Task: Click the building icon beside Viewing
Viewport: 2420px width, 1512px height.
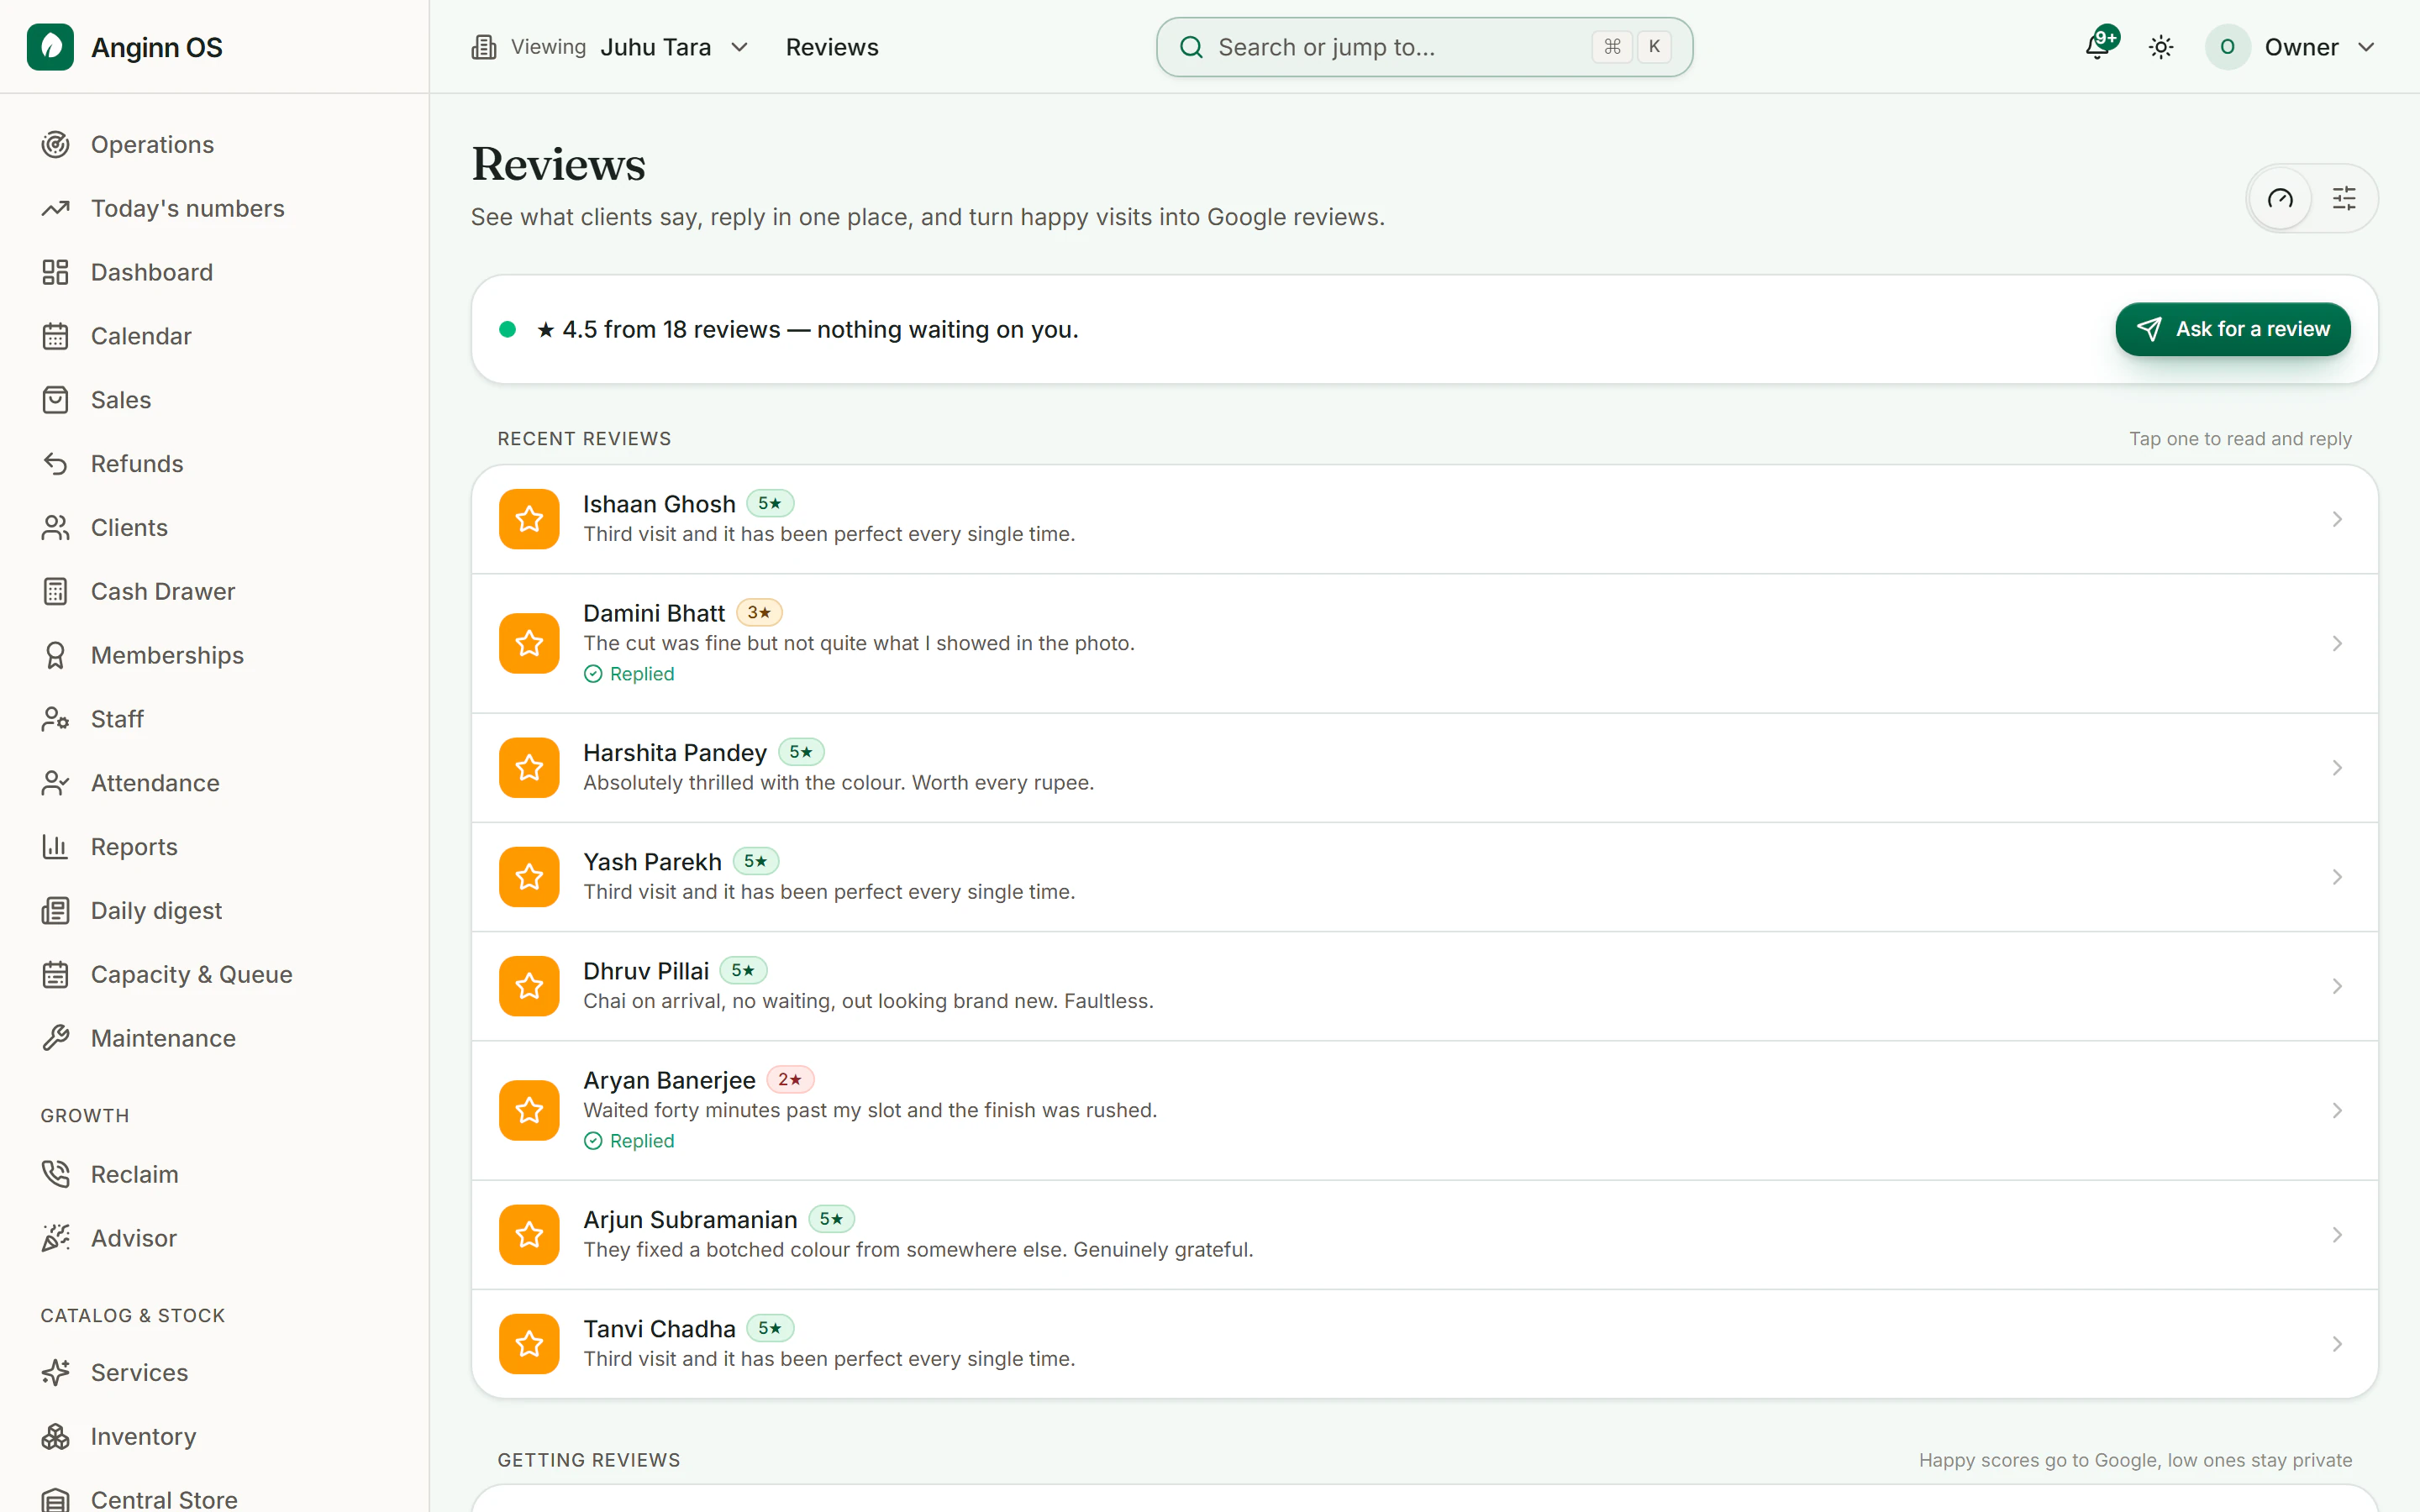Action: 484,47
